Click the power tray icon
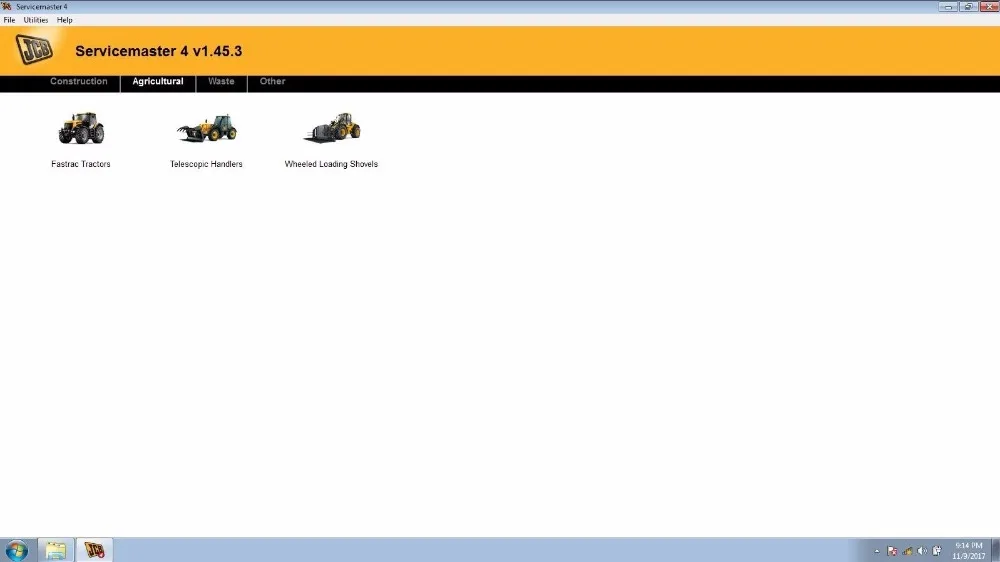The image size is (1000, 562). coord(937,551)
